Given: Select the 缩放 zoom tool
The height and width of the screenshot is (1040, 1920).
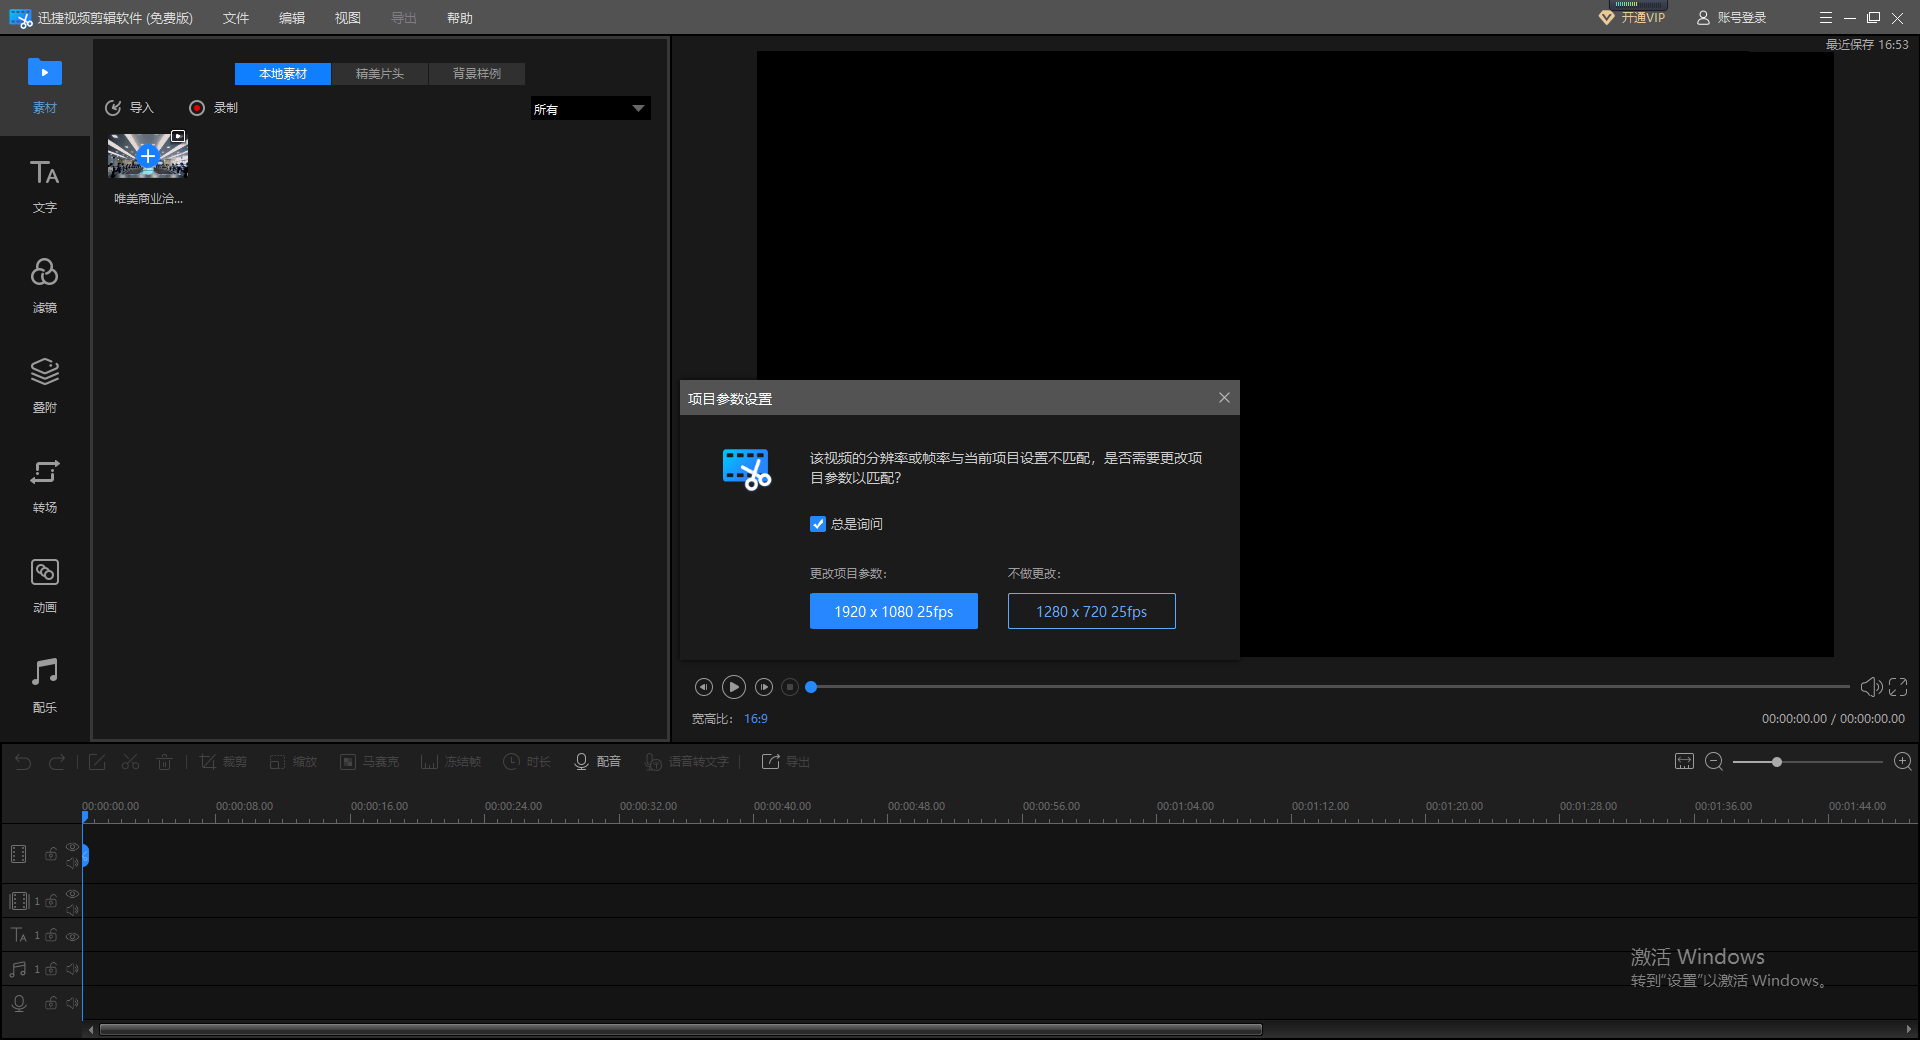Looking at the screenshot, I should coord(293,762).
